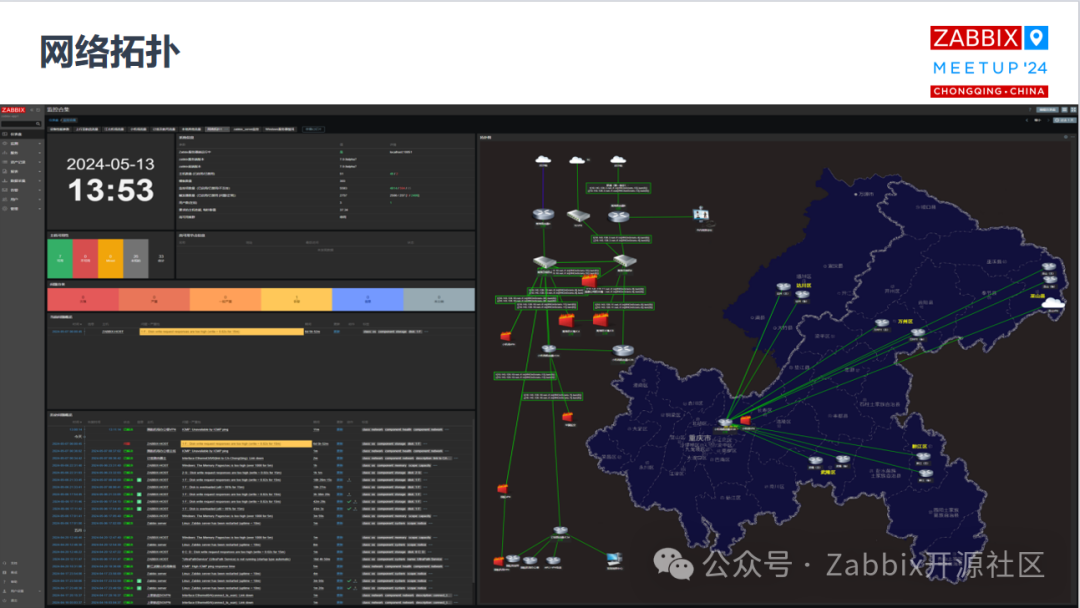
Task: Click the 重庆市 label on the map
Action: (x=699, y=438)
